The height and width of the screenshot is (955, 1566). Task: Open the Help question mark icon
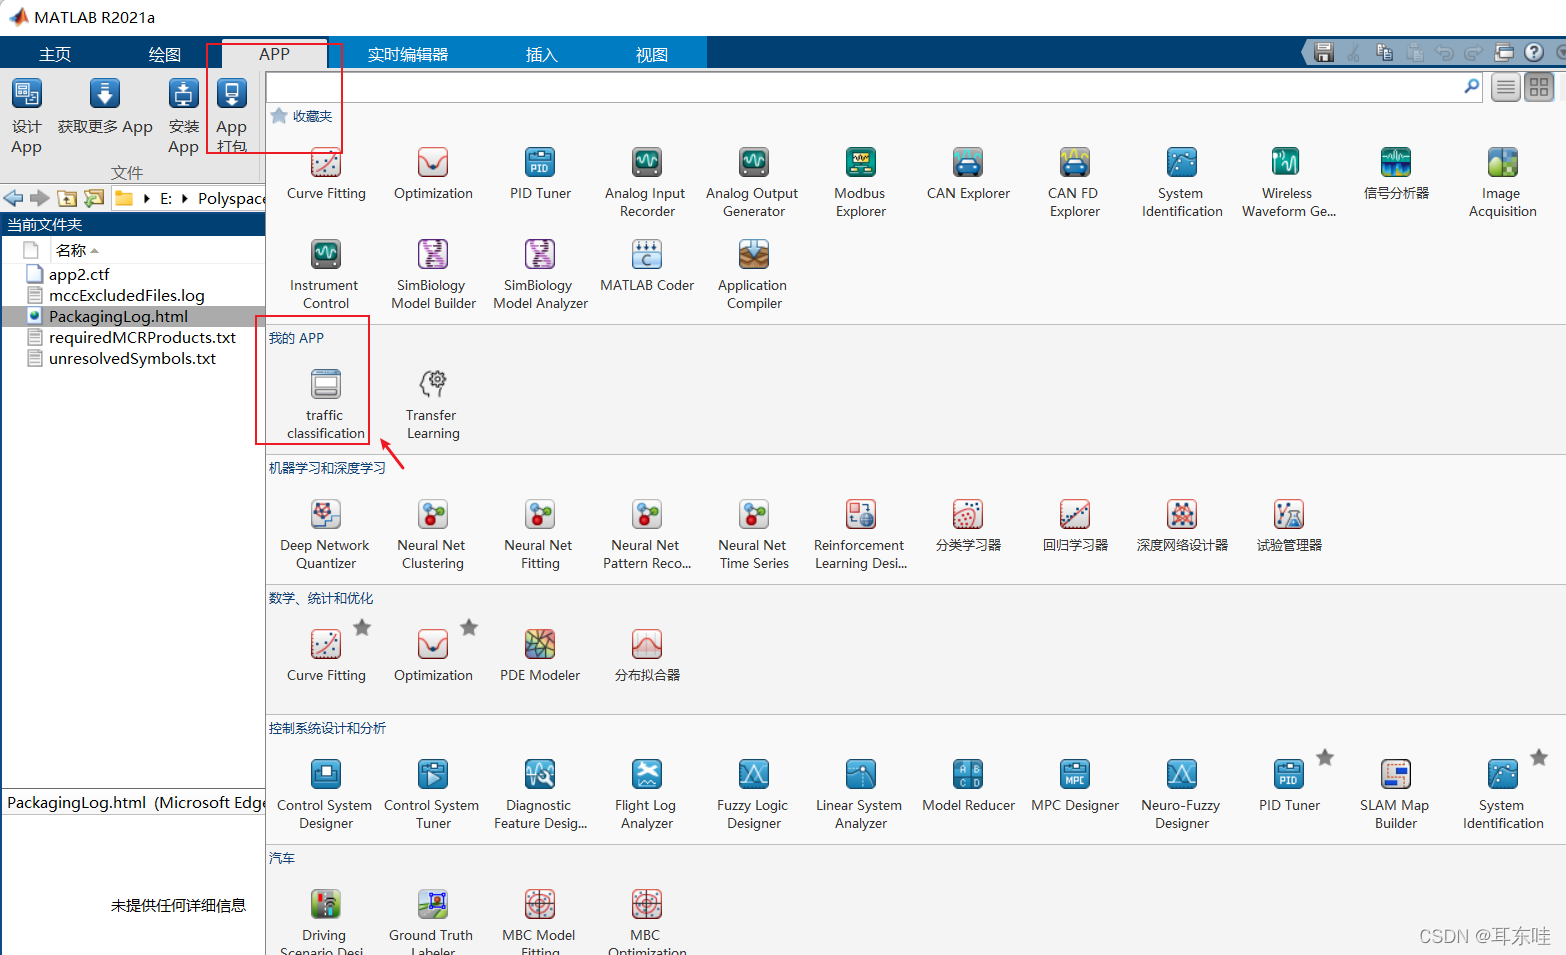point(1534,52)
